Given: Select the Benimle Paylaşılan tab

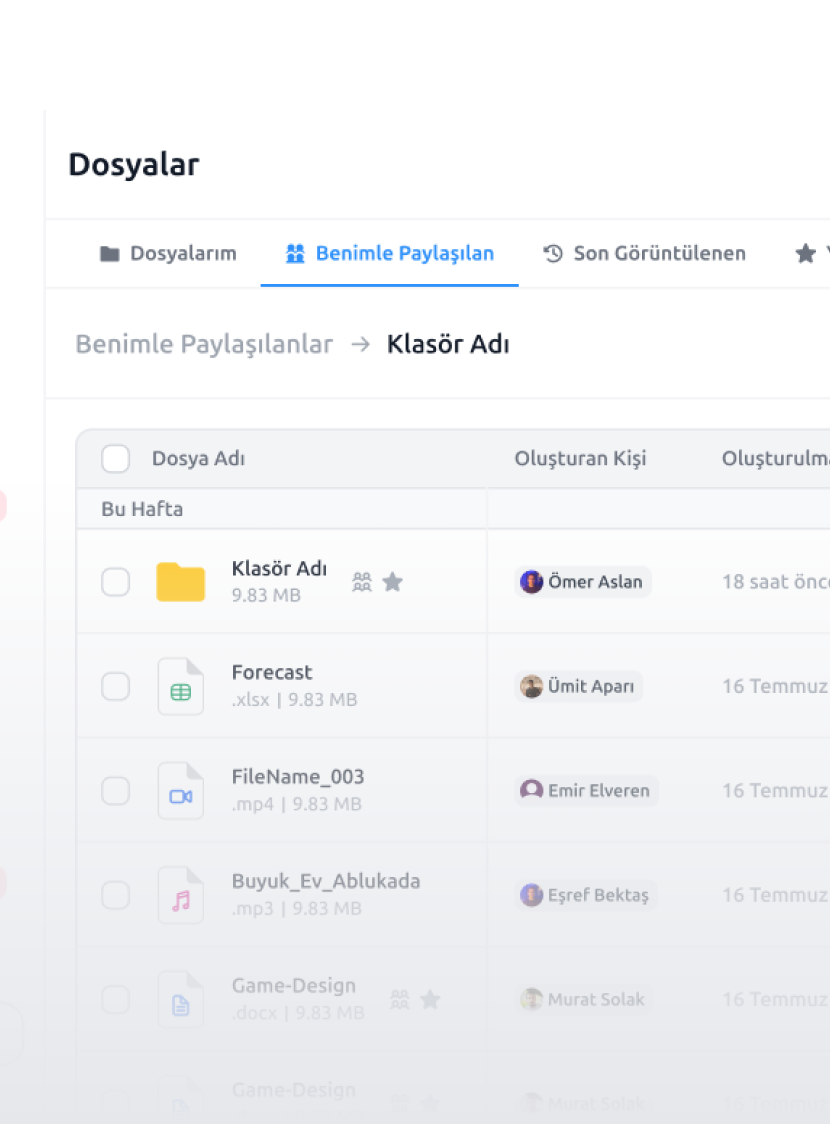Looking at the screenshot, I should [x=390, y=254].
